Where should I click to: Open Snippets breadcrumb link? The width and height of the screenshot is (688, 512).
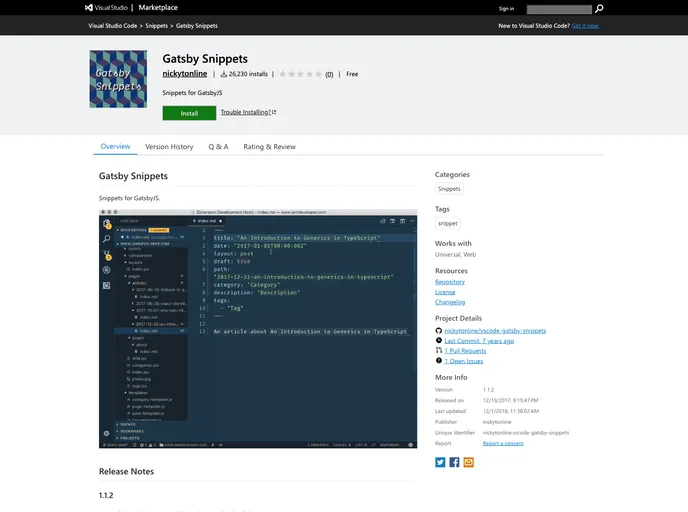[157, 26]
